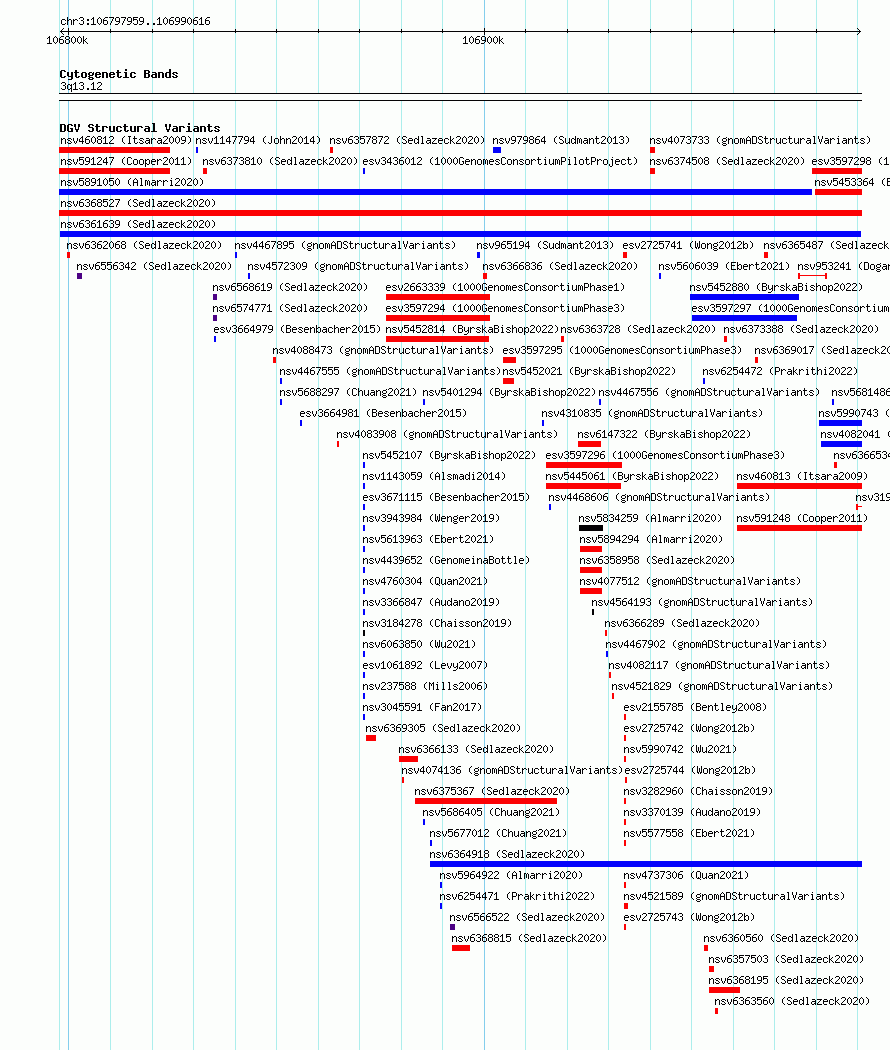
Task: Click nsv6147322 (ByrskaBishop2022) label
Action: click(x=664, y=435)
